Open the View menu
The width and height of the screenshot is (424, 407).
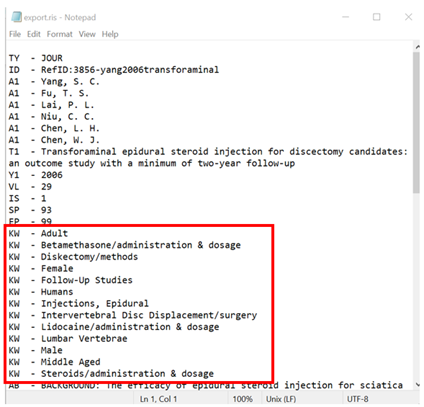pos(87,34)
